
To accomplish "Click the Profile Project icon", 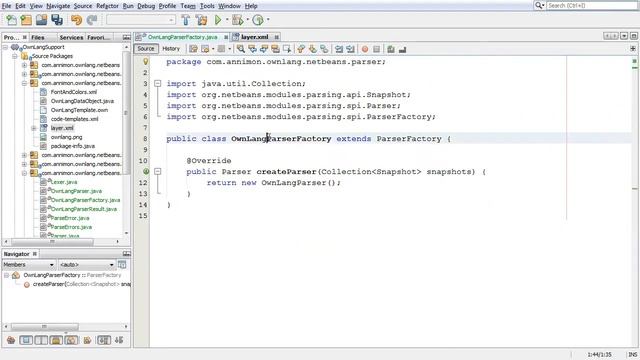I will pyautogui.click(x=258, y=20).
